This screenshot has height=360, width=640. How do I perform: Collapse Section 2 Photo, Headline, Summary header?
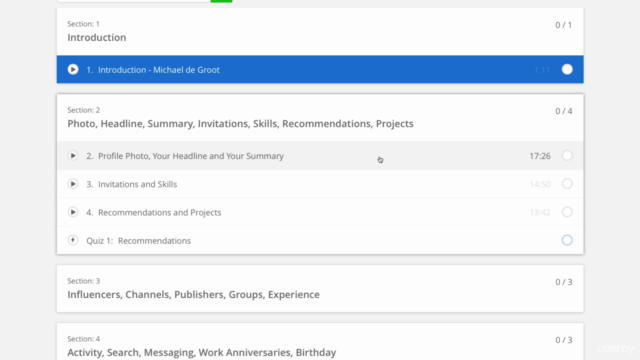click(320, 118)
